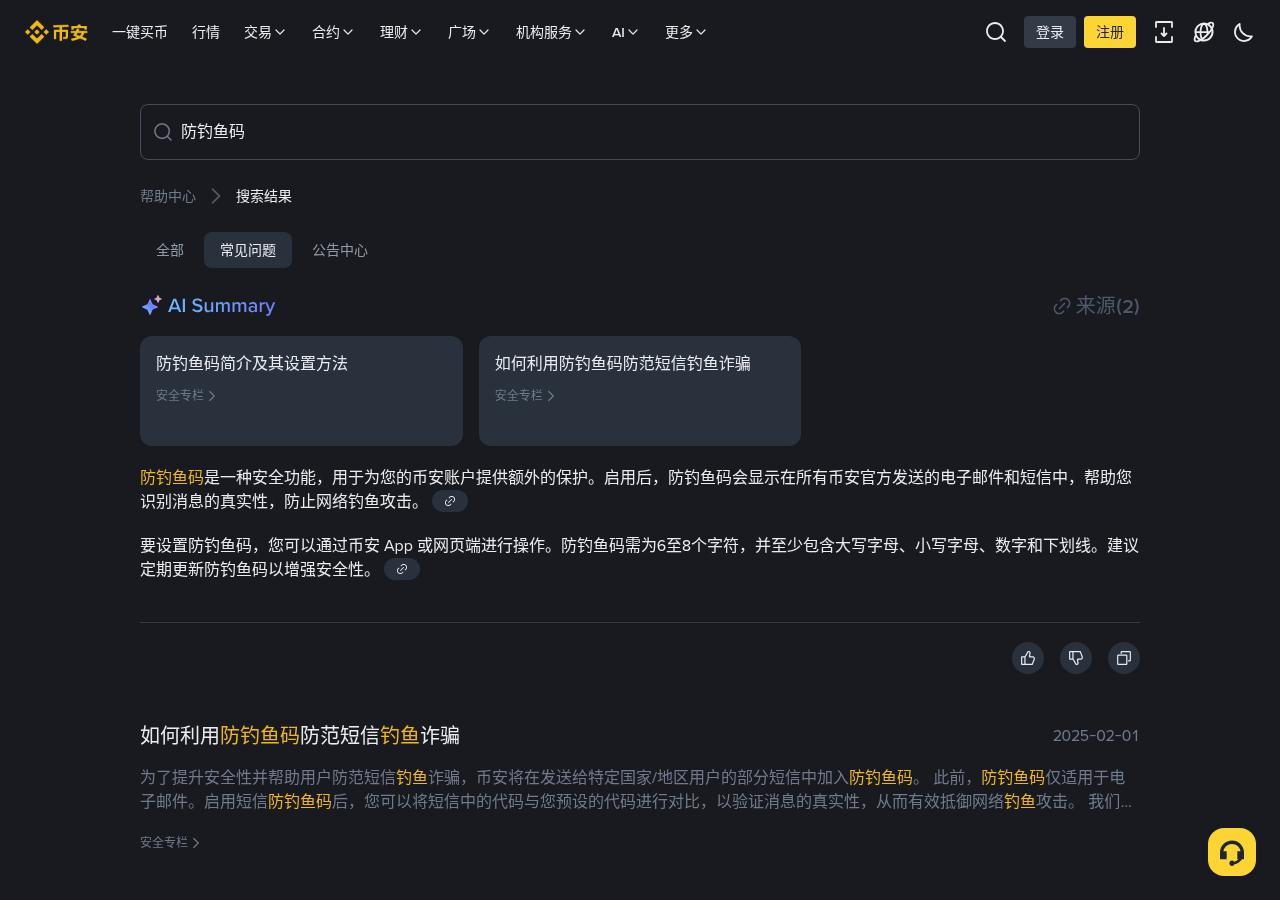1280x900 pixels.
Task: Expand the 更多 dropdown menu
Action: (686, 32)
